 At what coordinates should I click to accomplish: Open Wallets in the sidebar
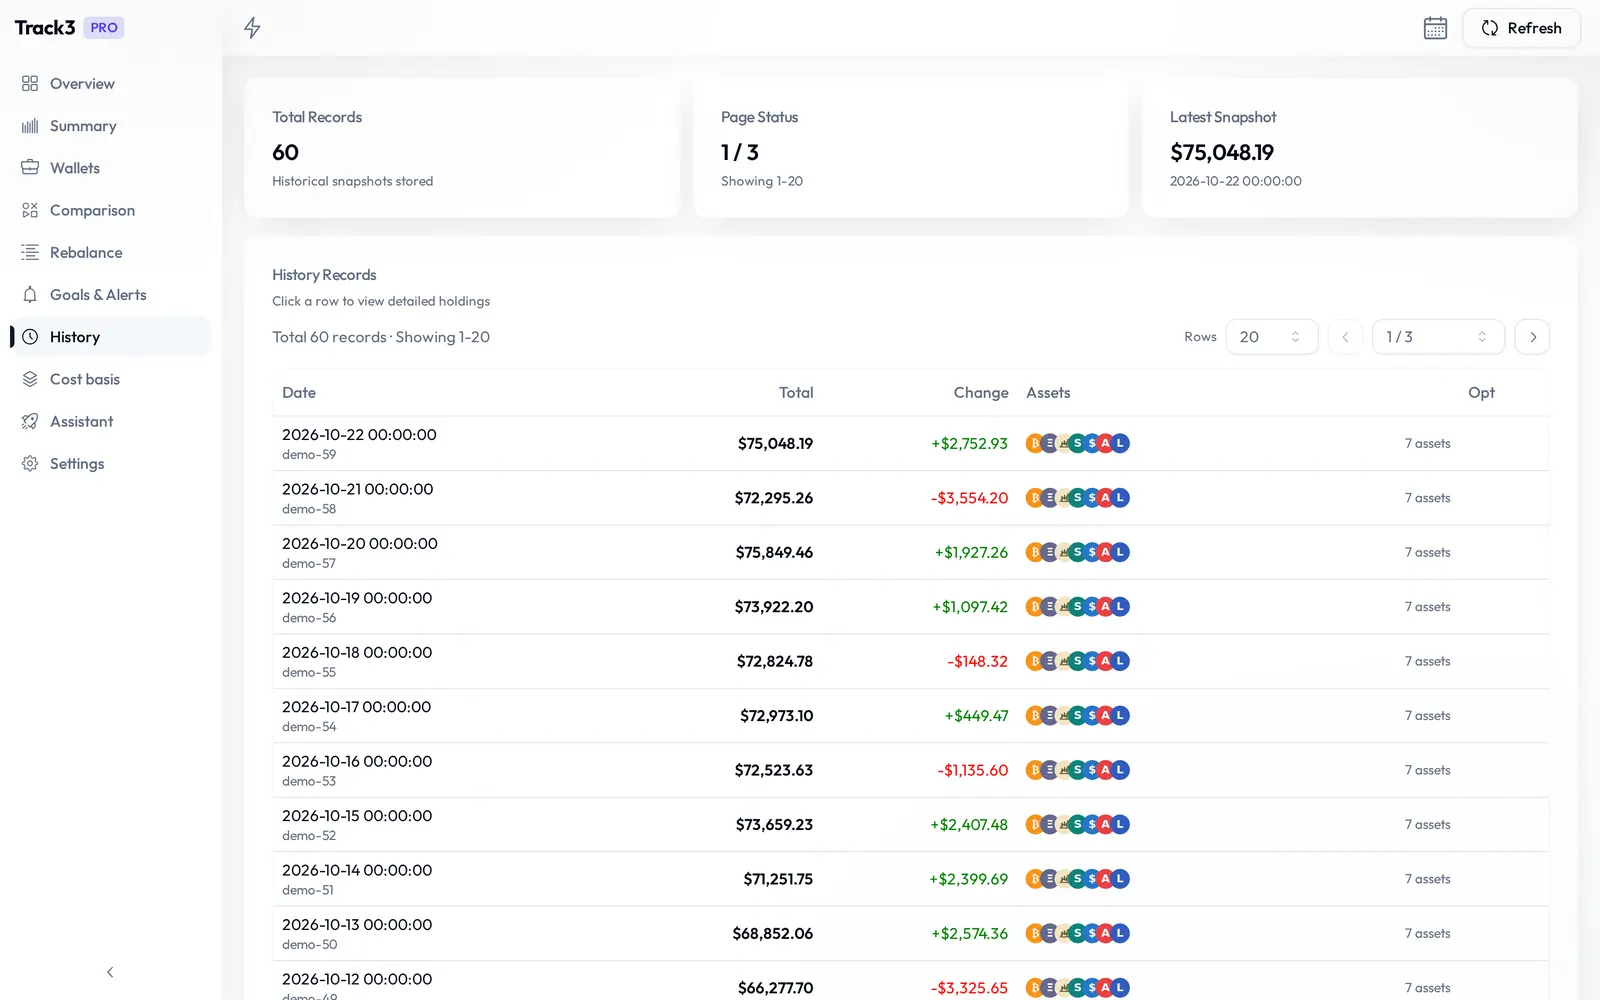point(111,168)
